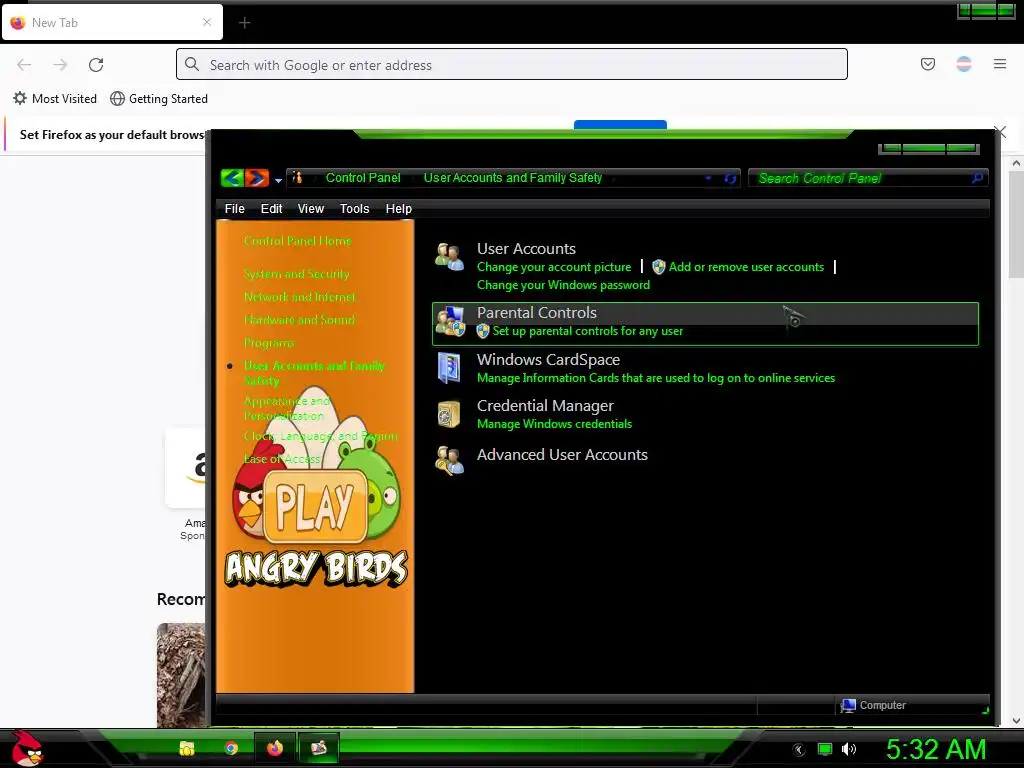Click Change your Windows password
The width and height of the screenshot is (1024, 768).
563,285
